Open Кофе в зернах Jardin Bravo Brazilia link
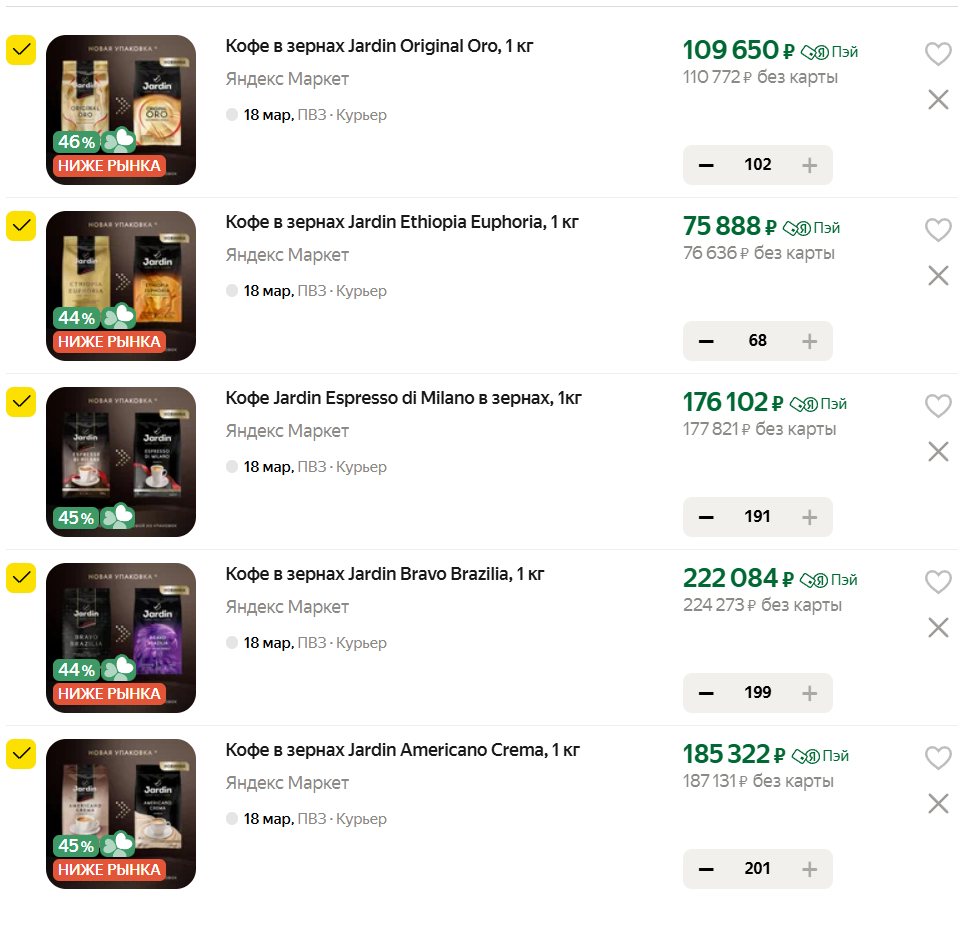978x929 pixels. pos(384,574)
